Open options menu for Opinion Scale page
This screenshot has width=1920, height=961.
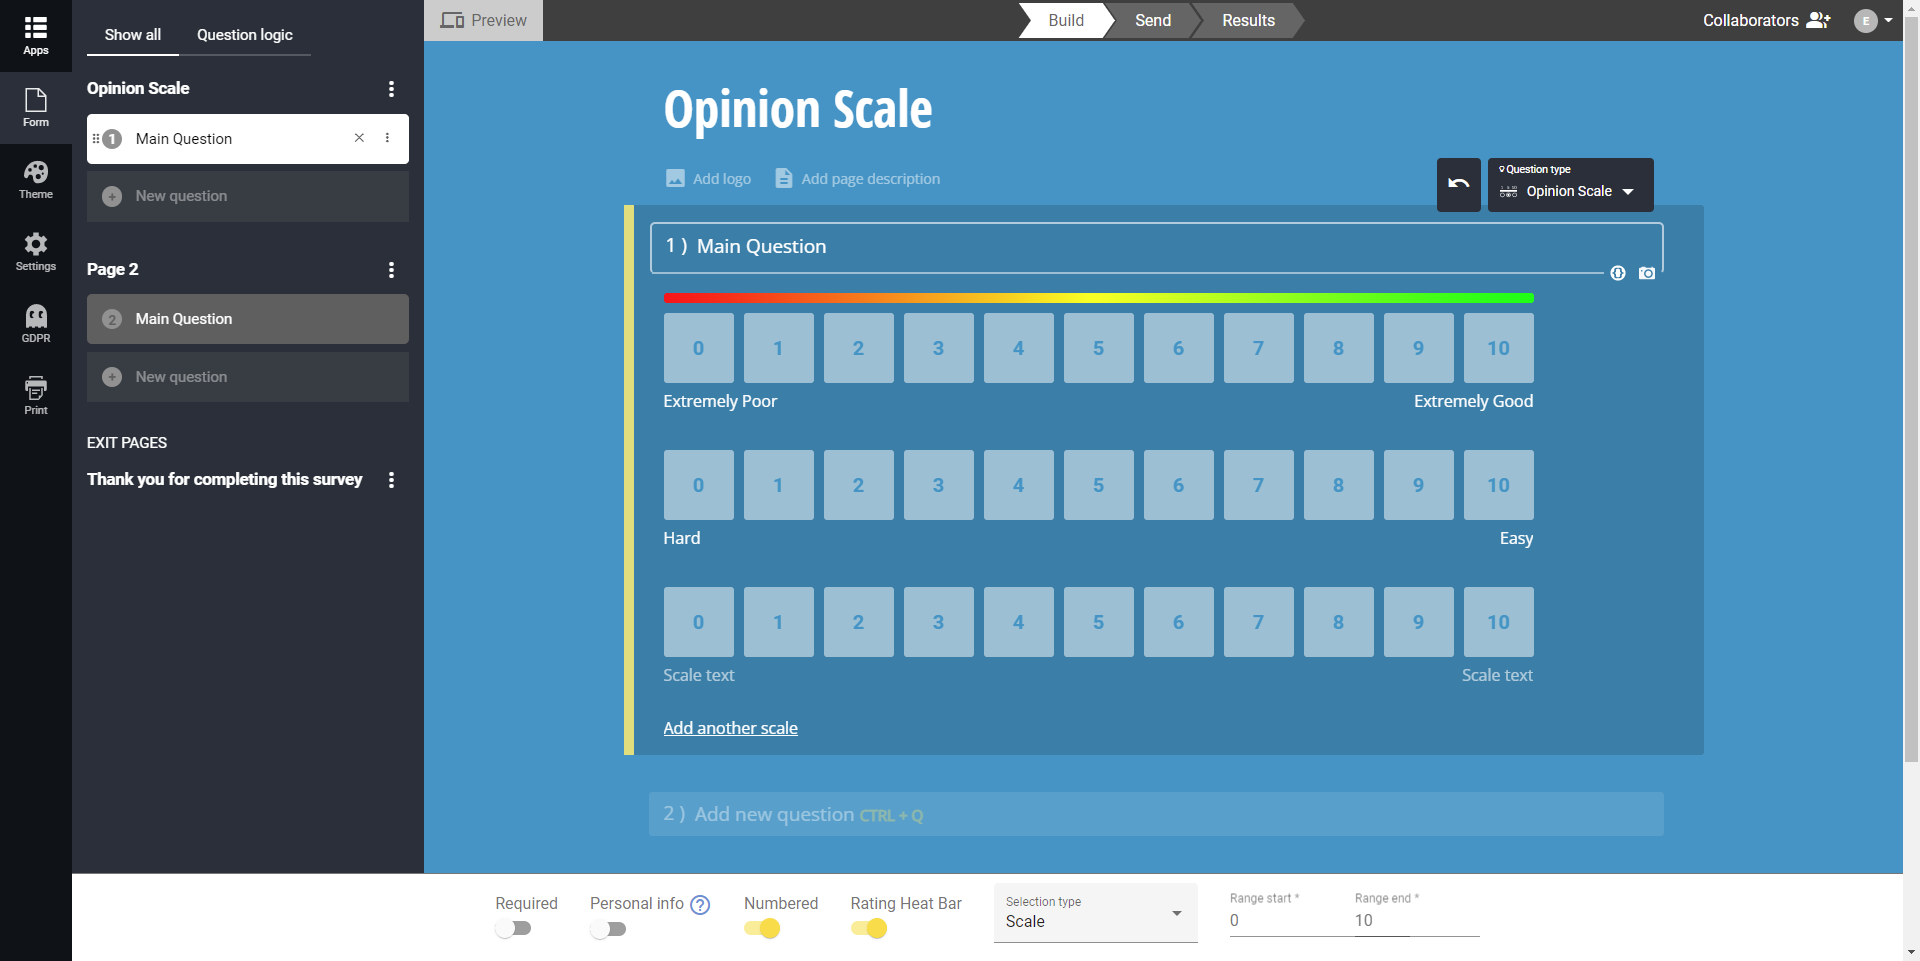[x=391, y=89]
